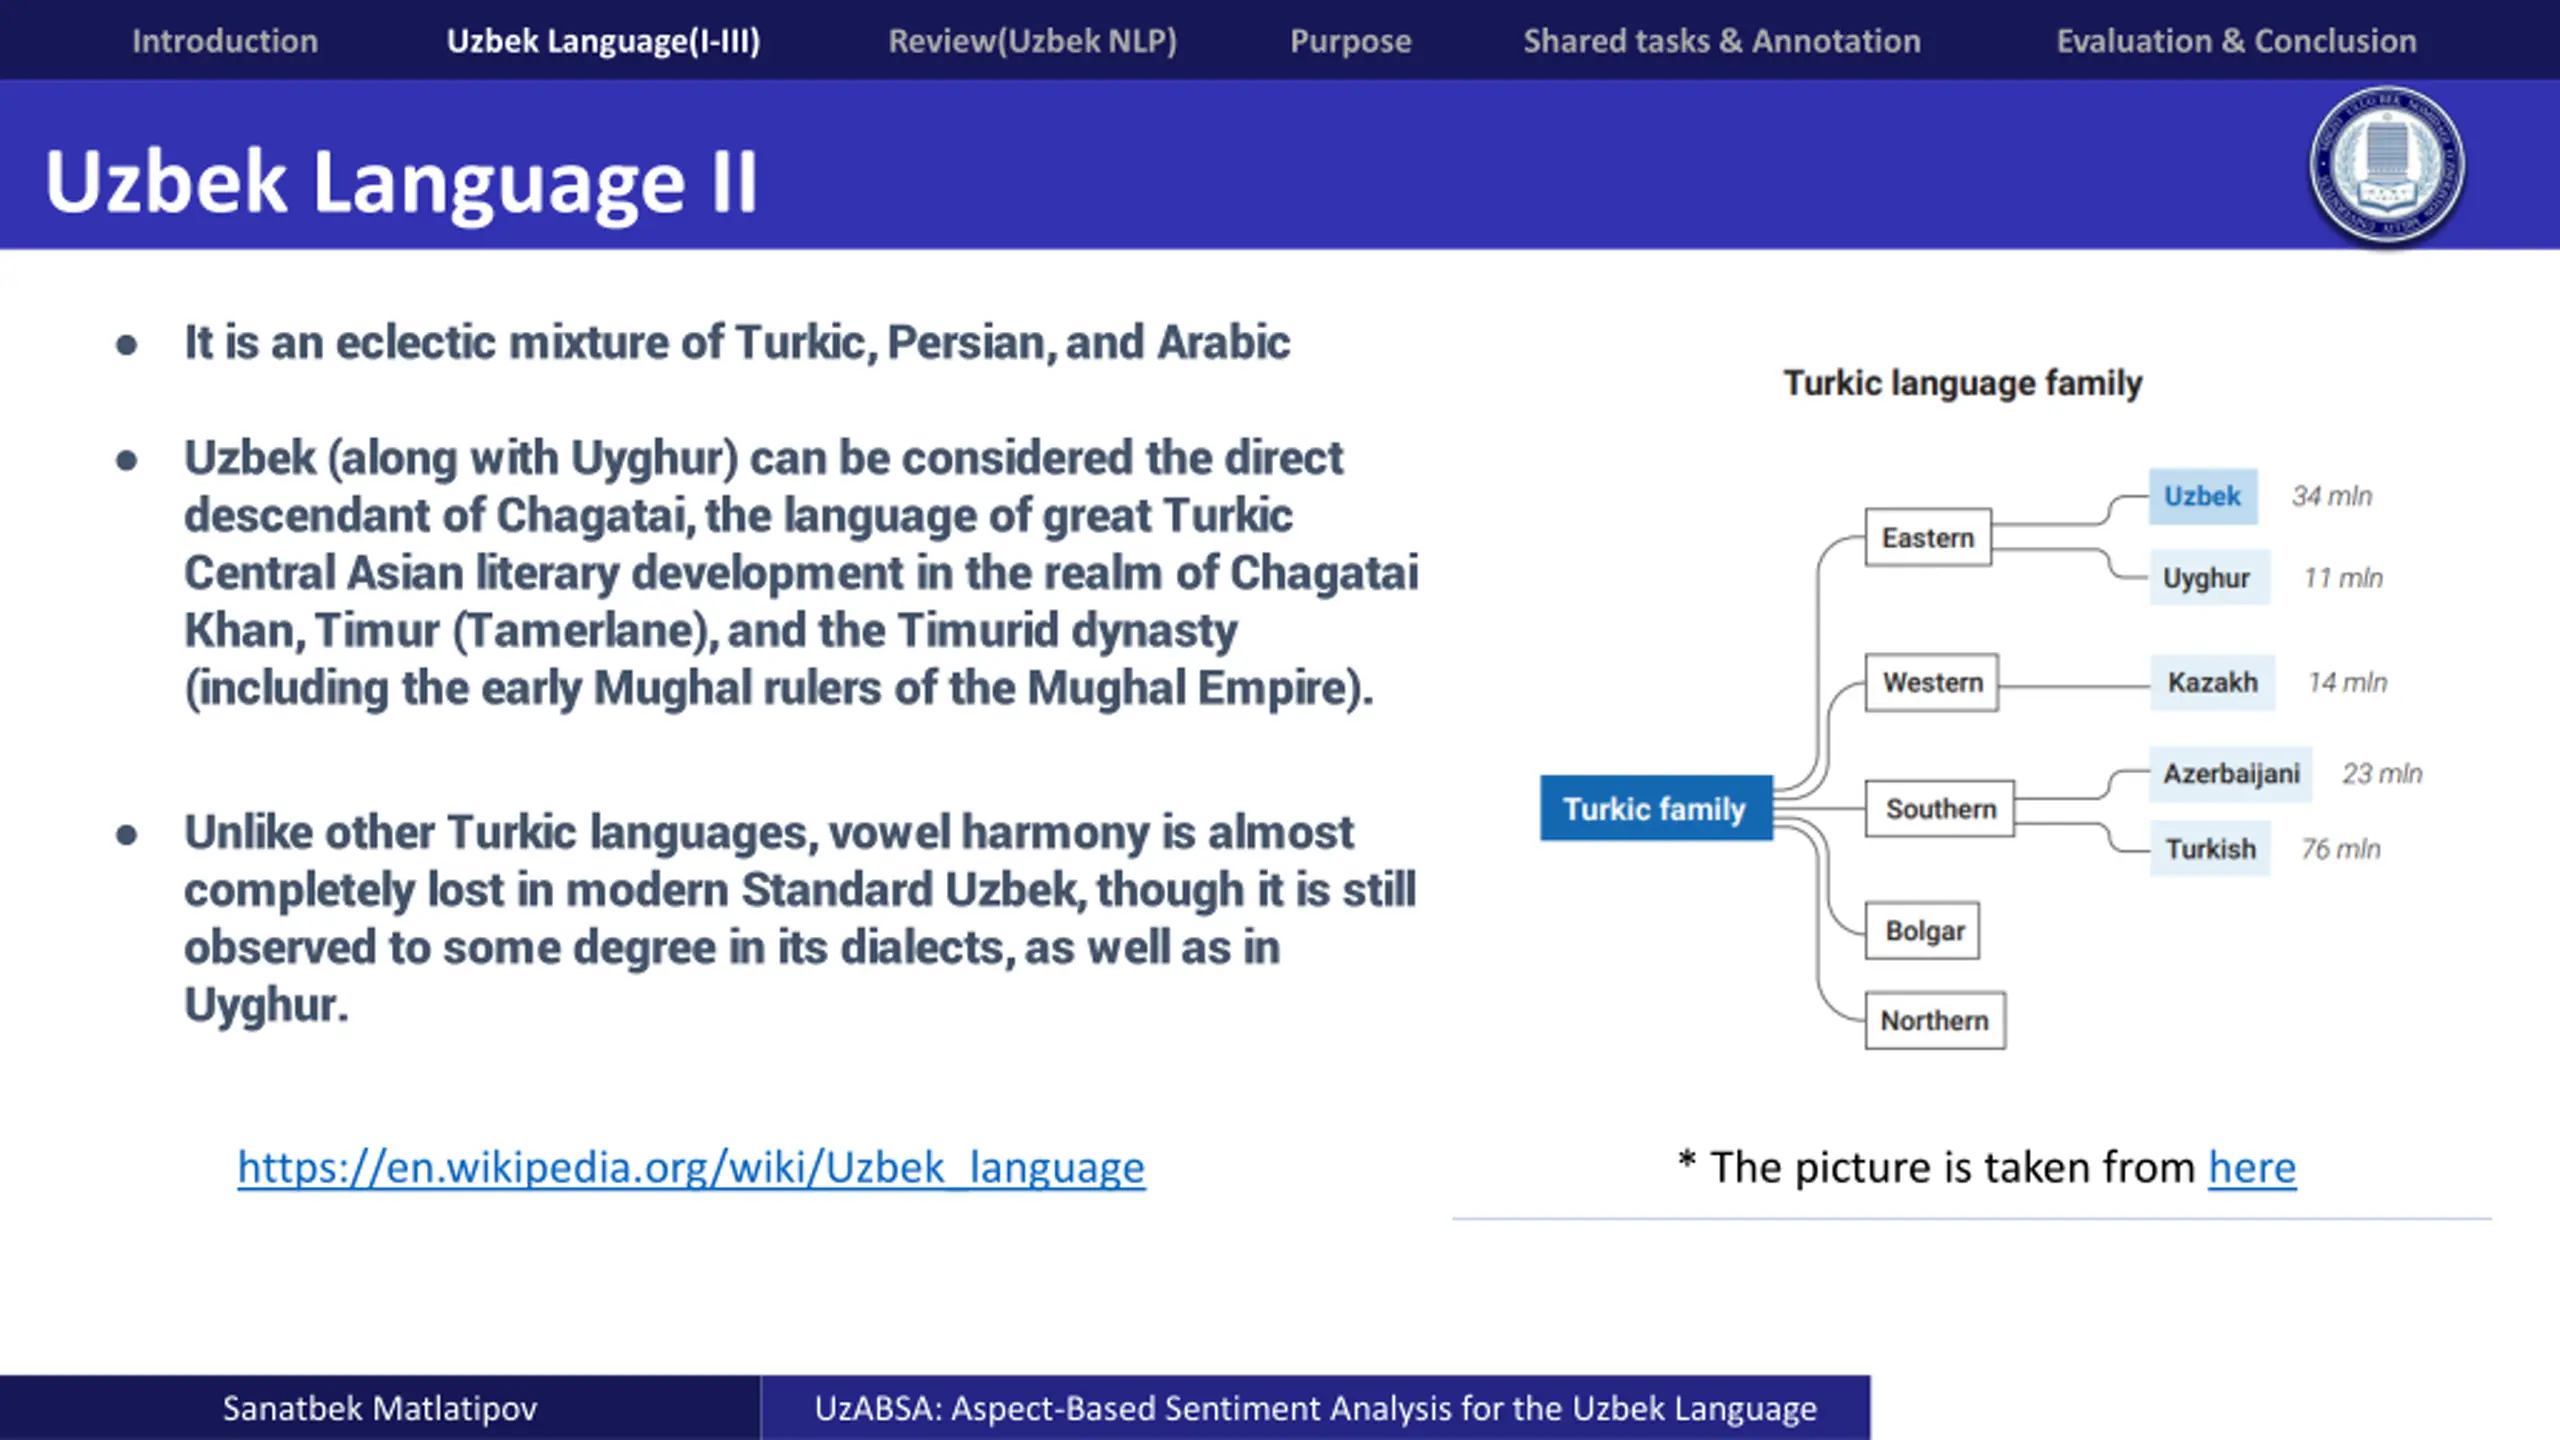Go to Review(Uzbek NLP) section

tap(1032, 41)
